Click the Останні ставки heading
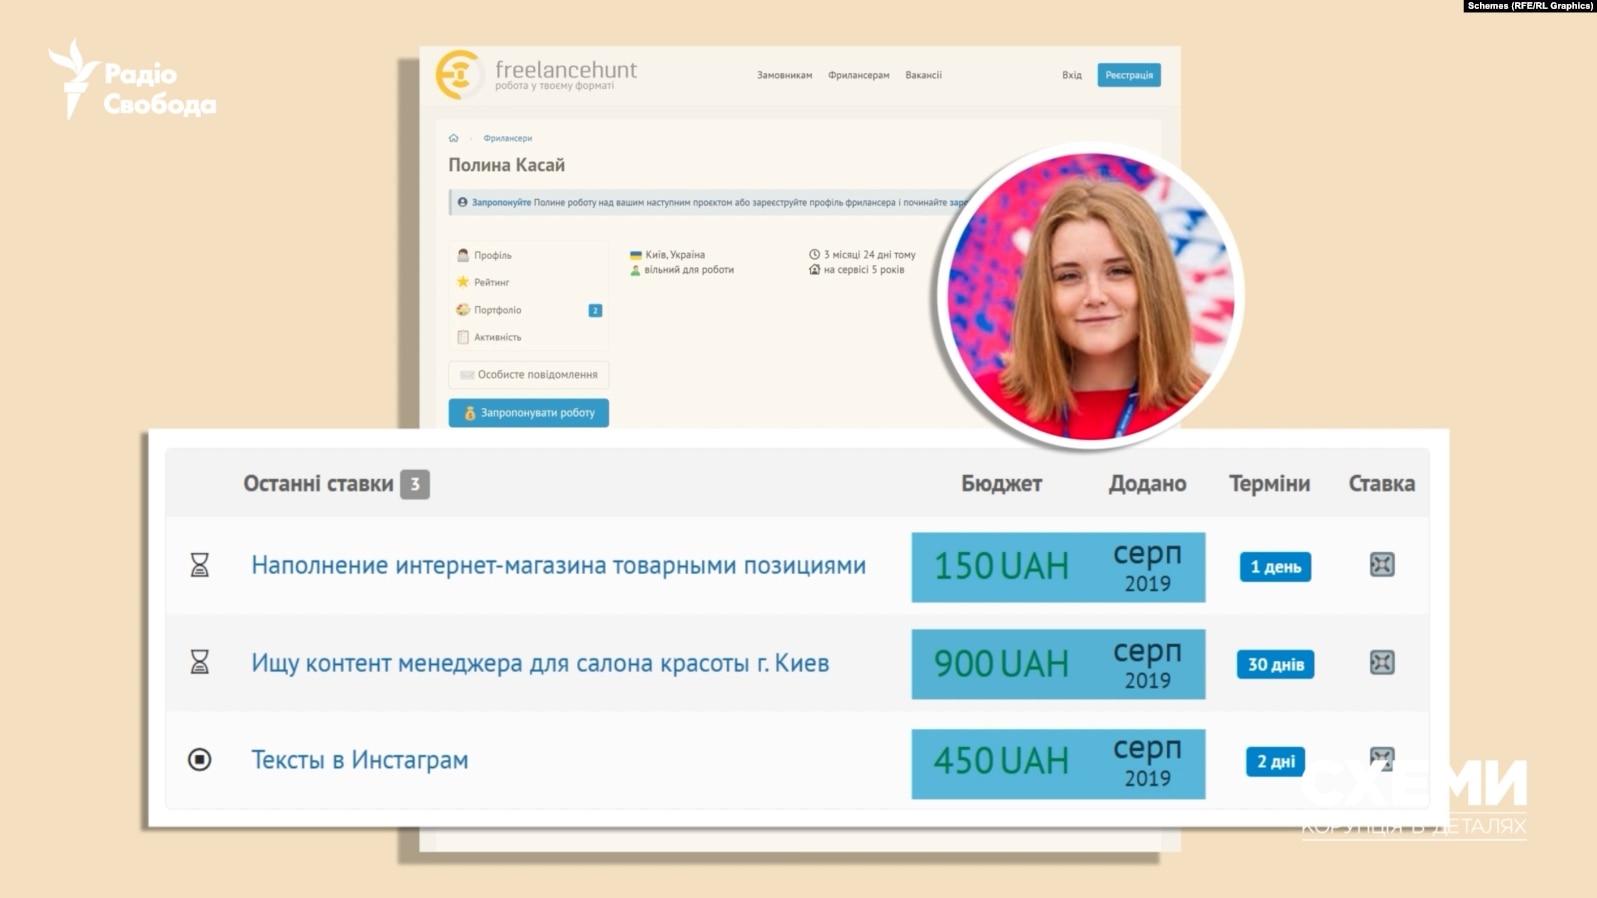This screenshot has width=1597, height=898. [318, 484]
